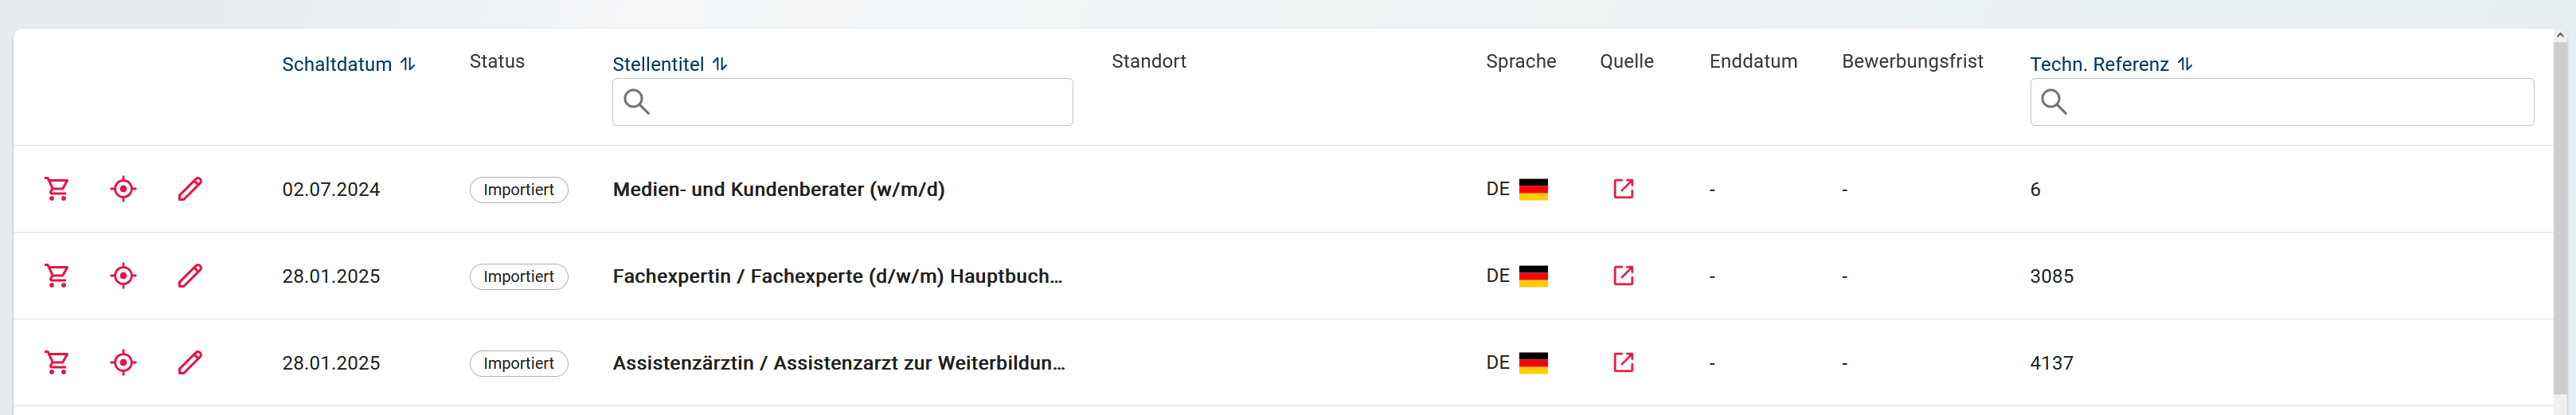Click target icon in Fachexpertin Hauptbuch row
This screenshot has height=415, width=2576.
click(123, 276)
